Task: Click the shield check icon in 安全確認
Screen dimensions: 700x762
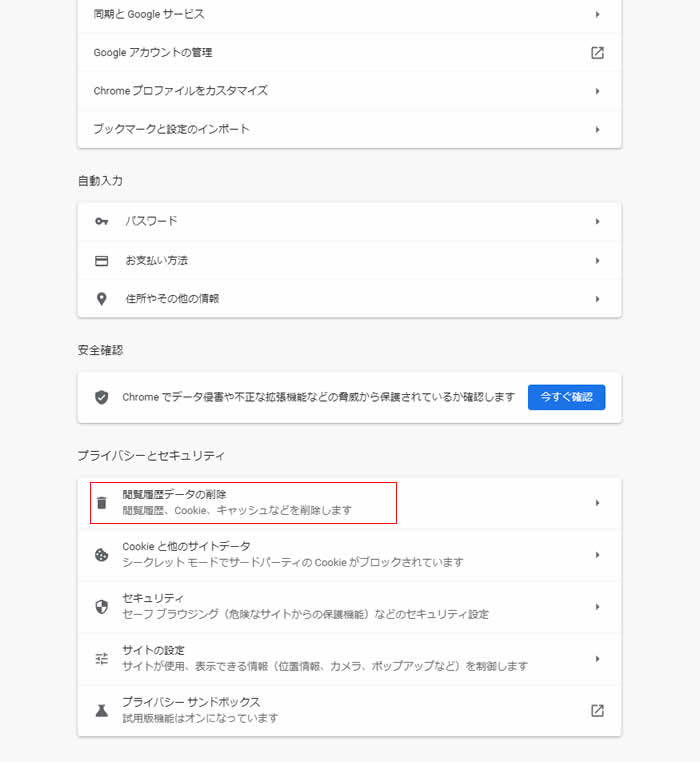Action: [x=102, y=397]
